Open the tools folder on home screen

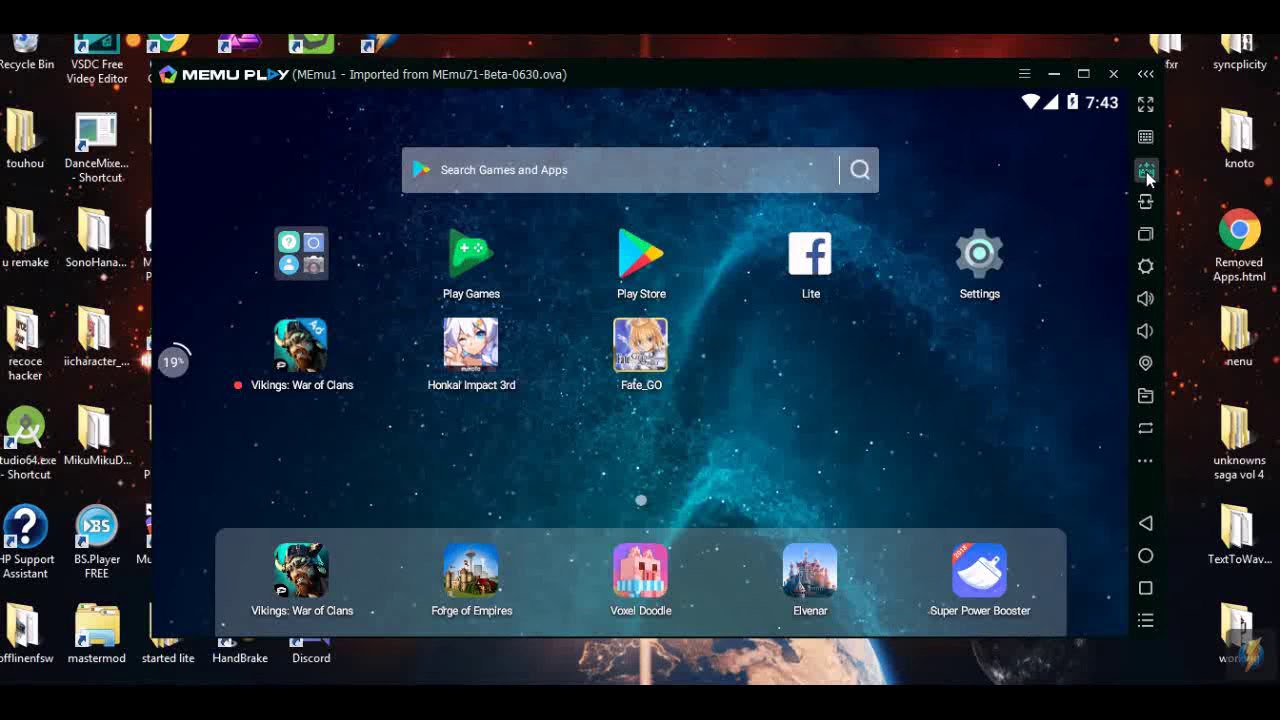tap(301, 253)
